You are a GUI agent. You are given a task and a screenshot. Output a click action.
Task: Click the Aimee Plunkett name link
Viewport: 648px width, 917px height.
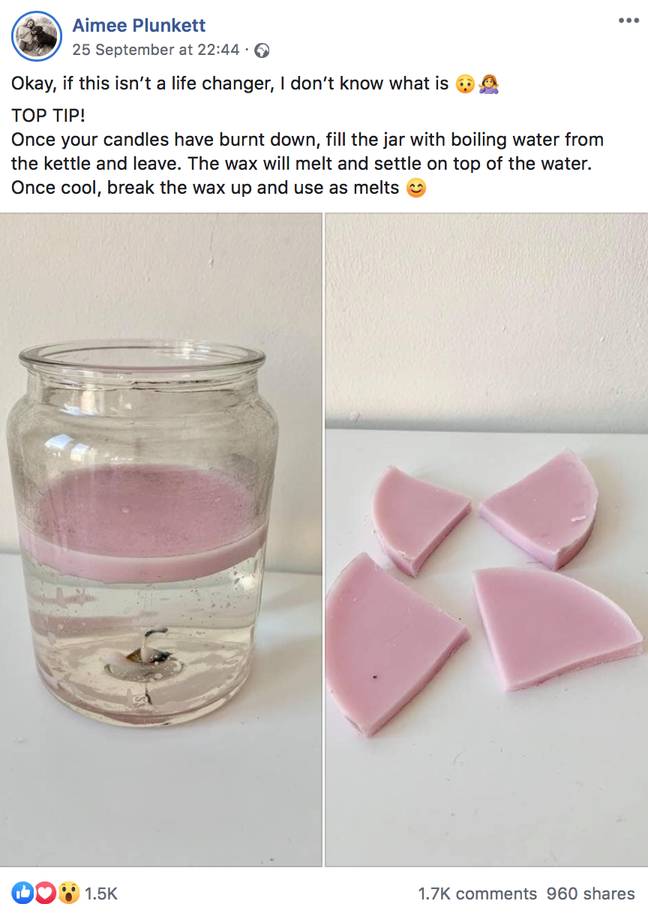(x=139, y=25)
